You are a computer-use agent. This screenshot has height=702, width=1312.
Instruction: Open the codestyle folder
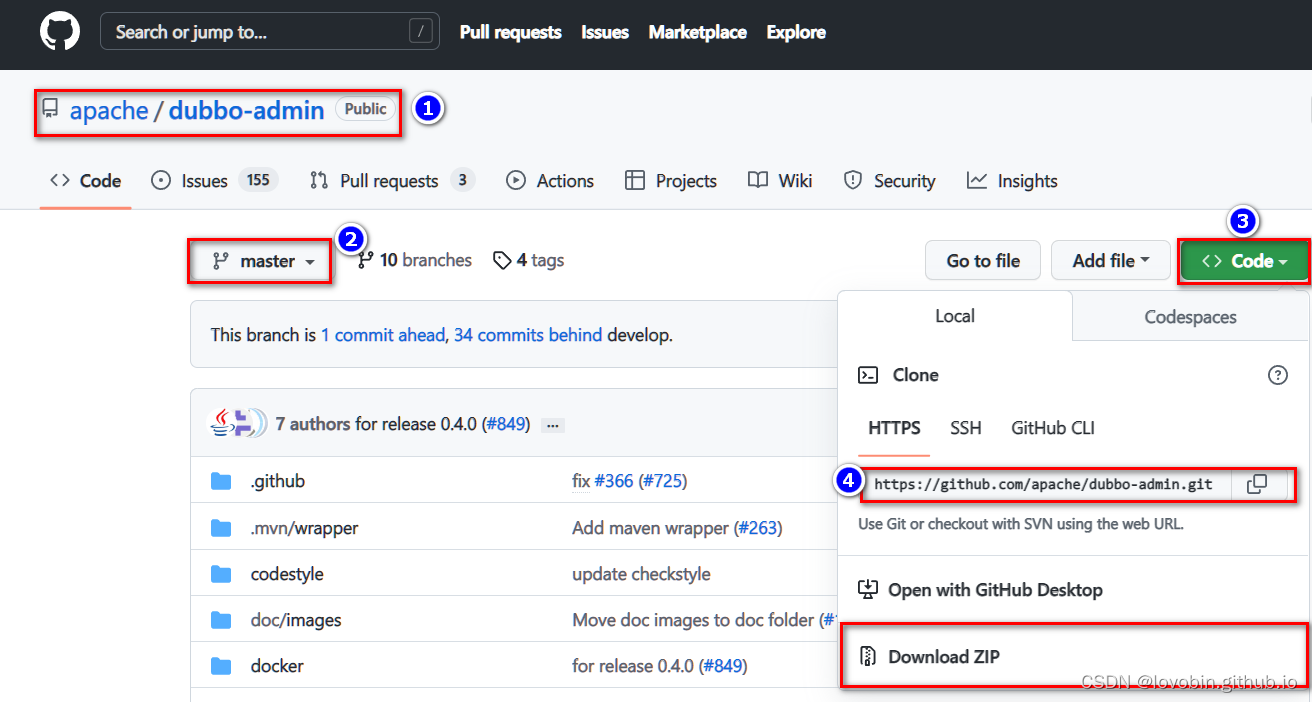tap(287, 574)
